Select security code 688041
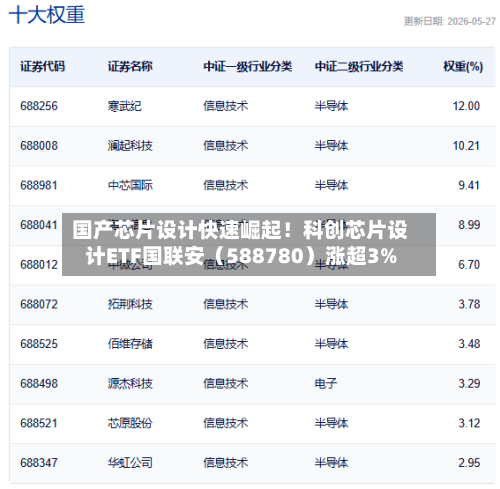This screenshot has height=489, width=500. [x=39, y=225]
